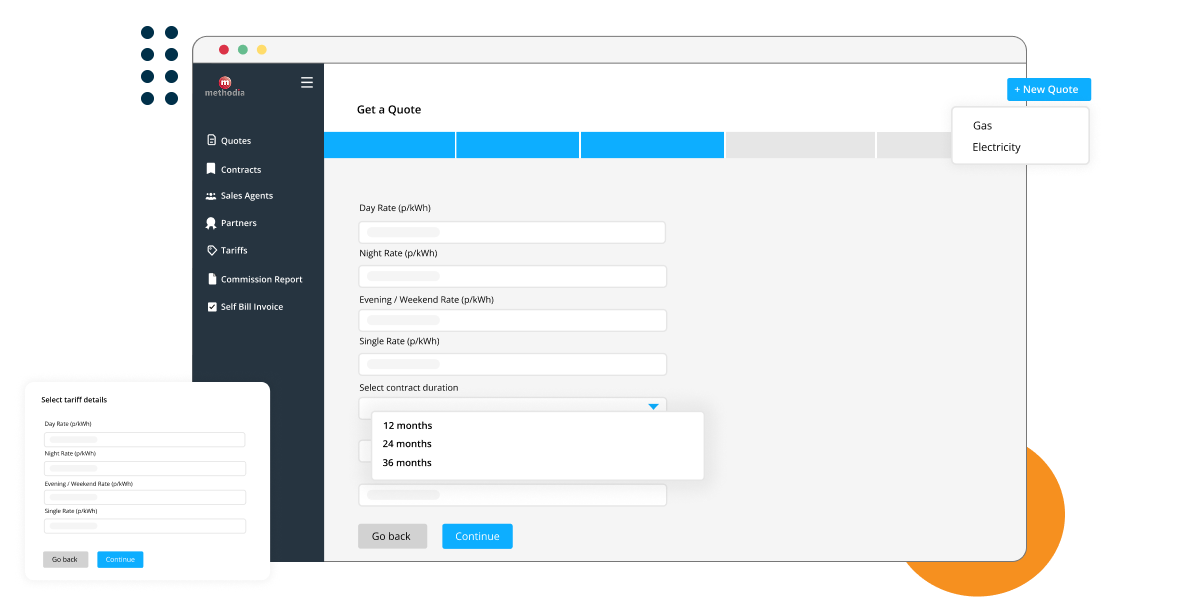Viewport: 1204px width, 601px height.
Task: Toggle the sidebar with the hamburger icon
Action: (306, 82)
